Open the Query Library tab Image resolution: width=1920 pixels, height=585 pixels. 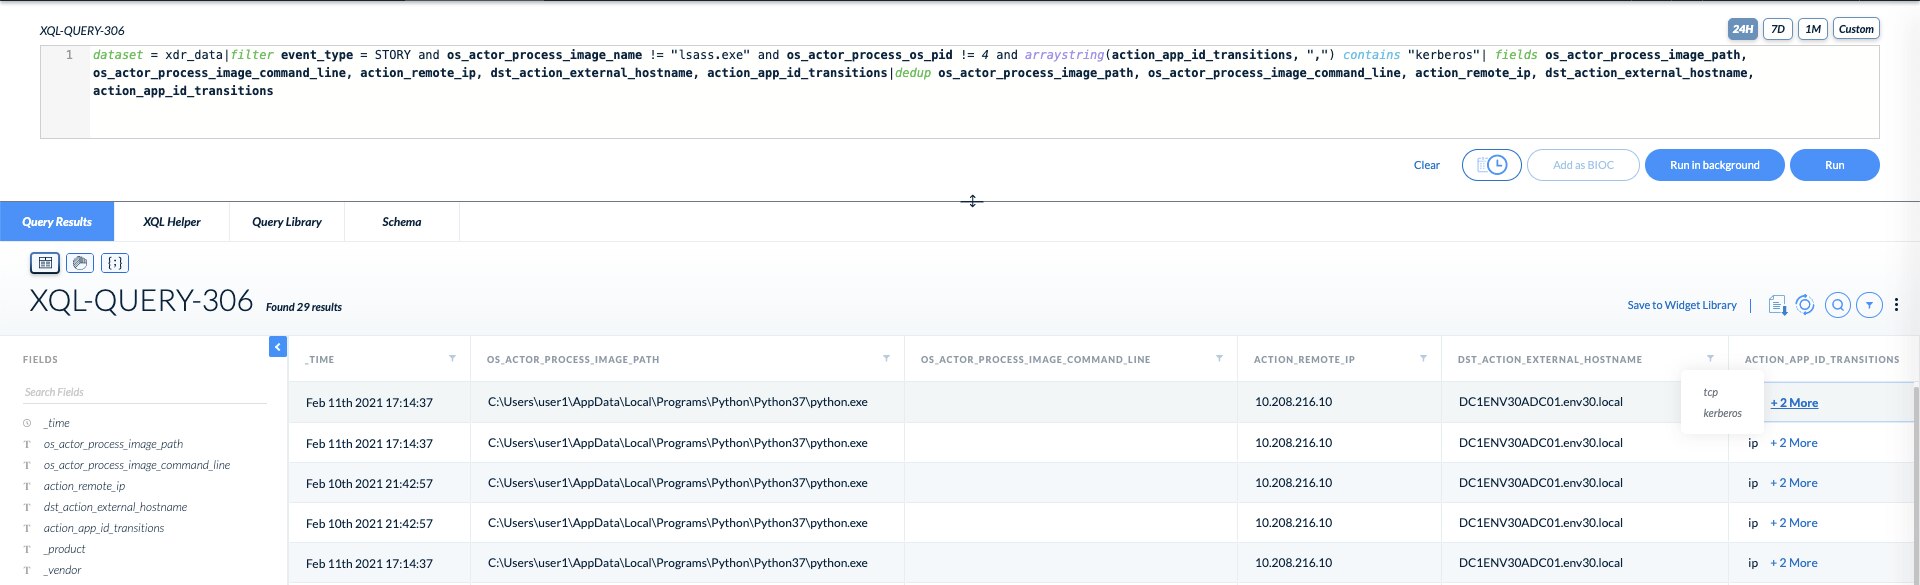point(287,222)
